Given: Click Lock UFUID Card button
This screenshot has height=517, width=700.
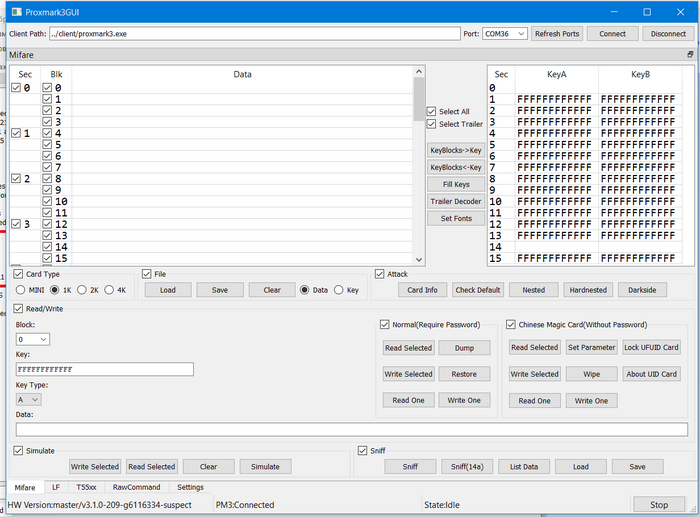Looking at the screenshot, I should pyautogui.click(x=651, y=347).
